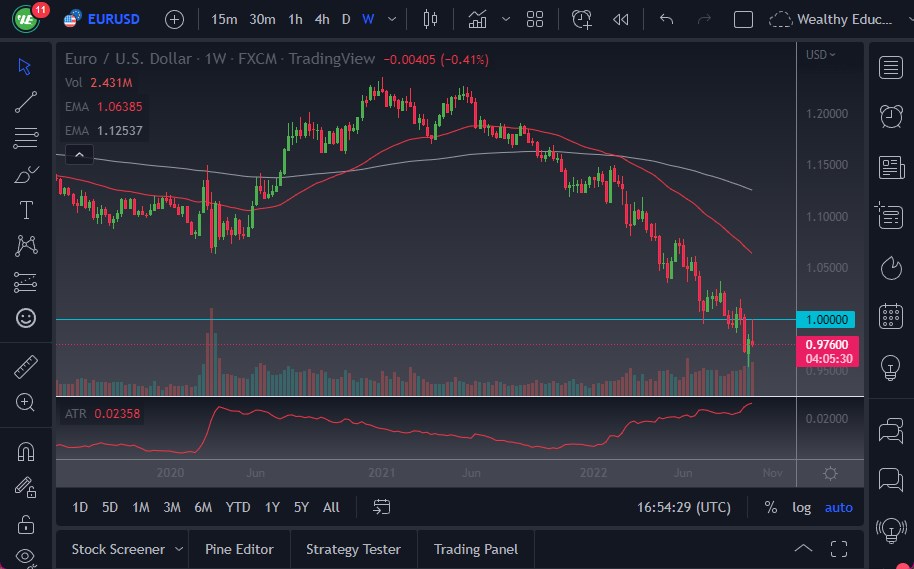
Task: Select the 4h timeframe button
Action: click(x=321, y=19)
